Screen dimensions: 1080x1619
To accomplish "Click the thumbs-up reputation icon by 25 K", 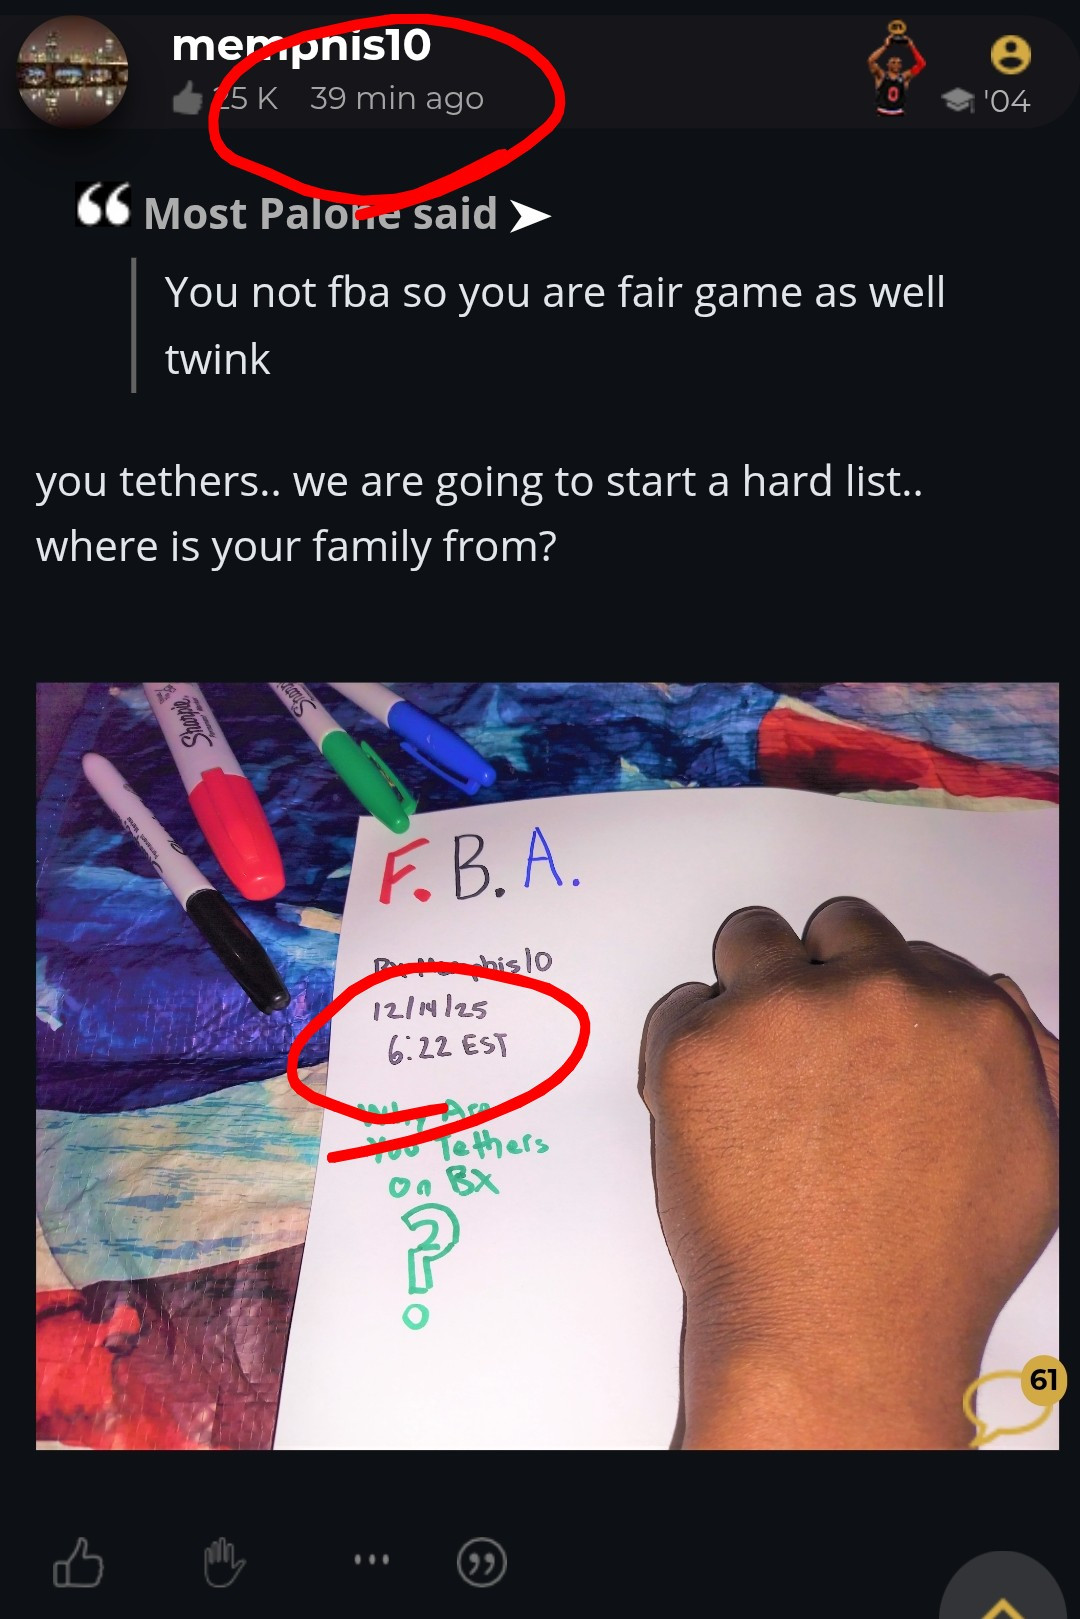I will [188, 98].
